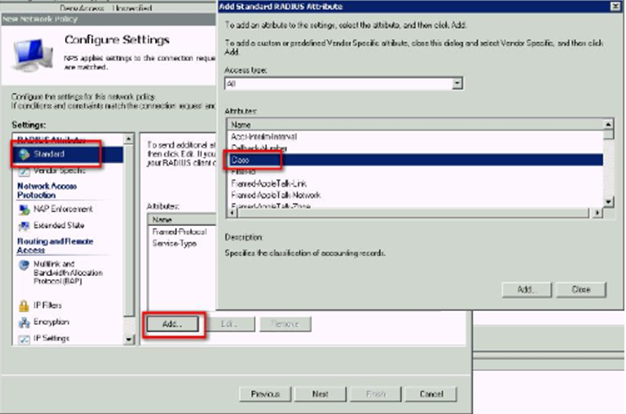Image resolution: width=626 pixels, height=414 pixels.
Task: Click the Name column header in wizard
Action: click(182, 220)
